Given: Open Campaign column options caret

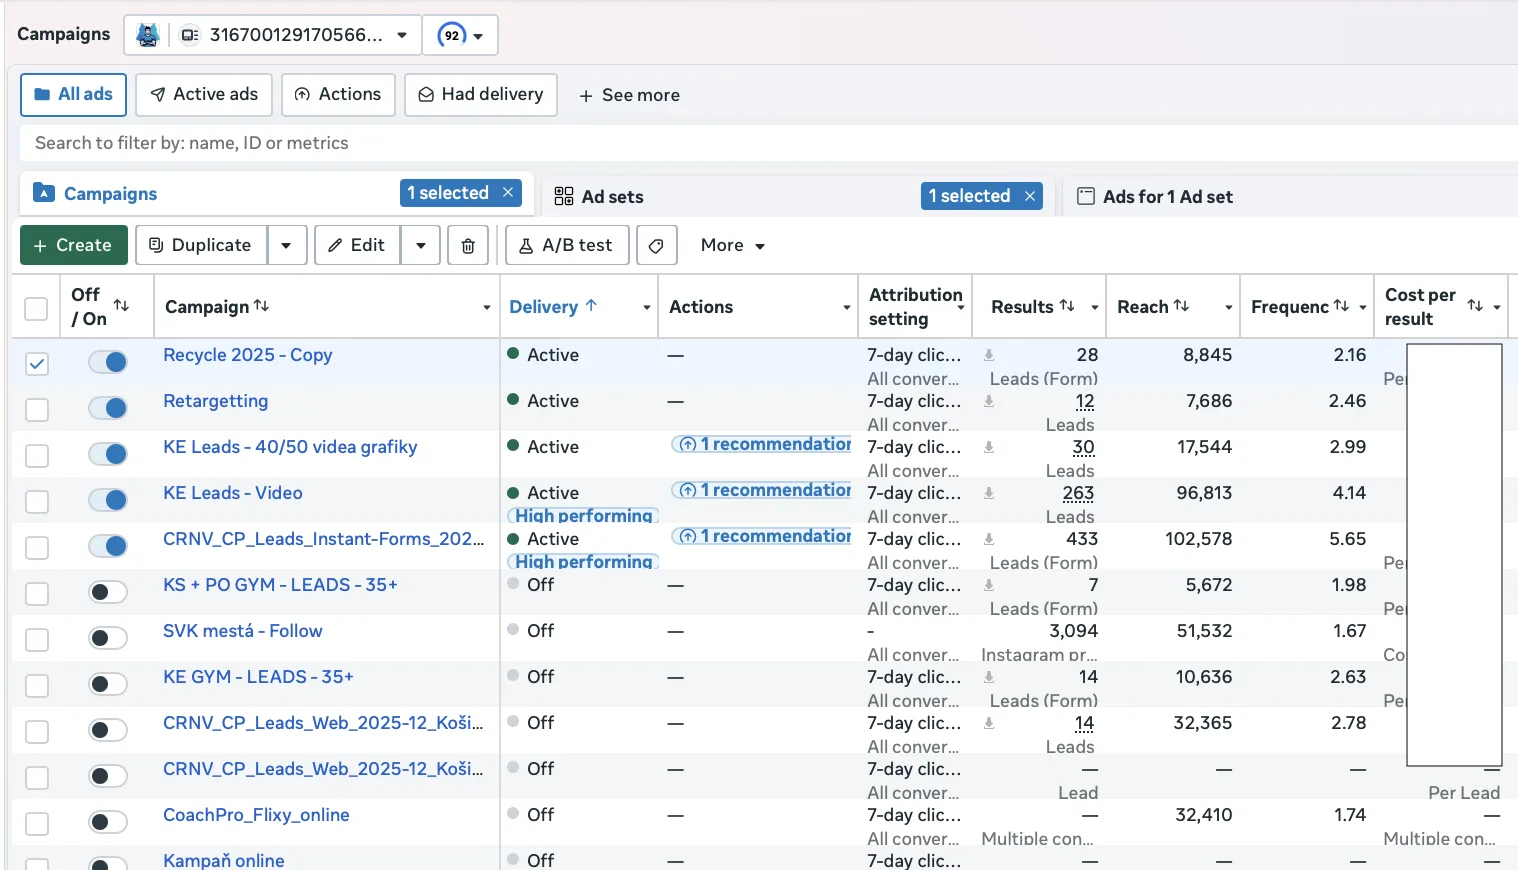Looking at the screenshot, I should coord(486,308).
